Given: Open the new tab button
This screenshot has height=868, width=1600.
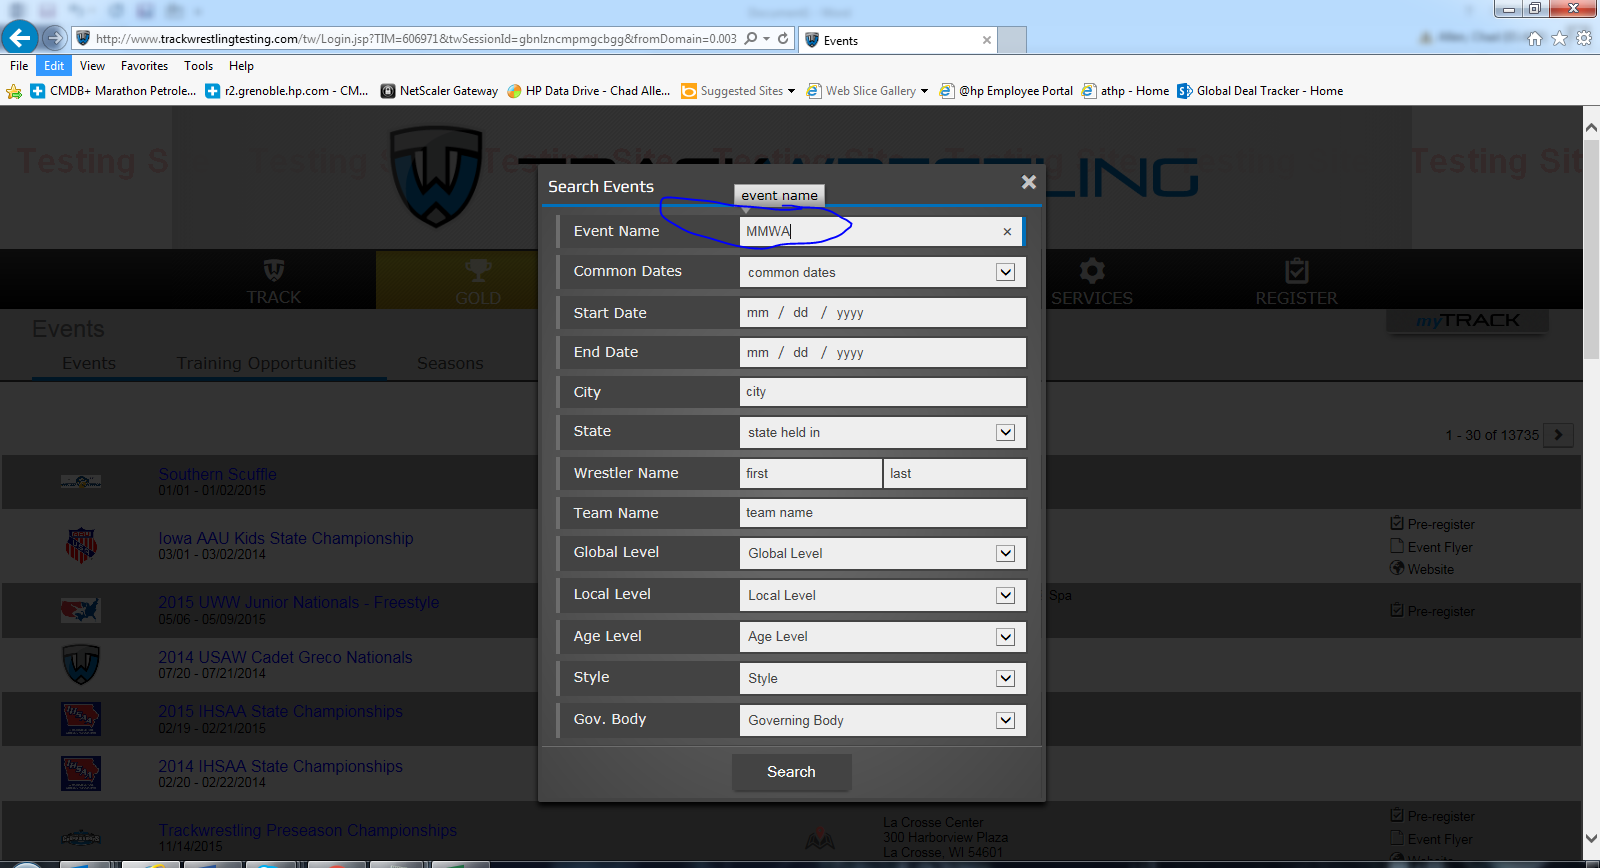Looking at the screenshot, I should [1012, 40].
